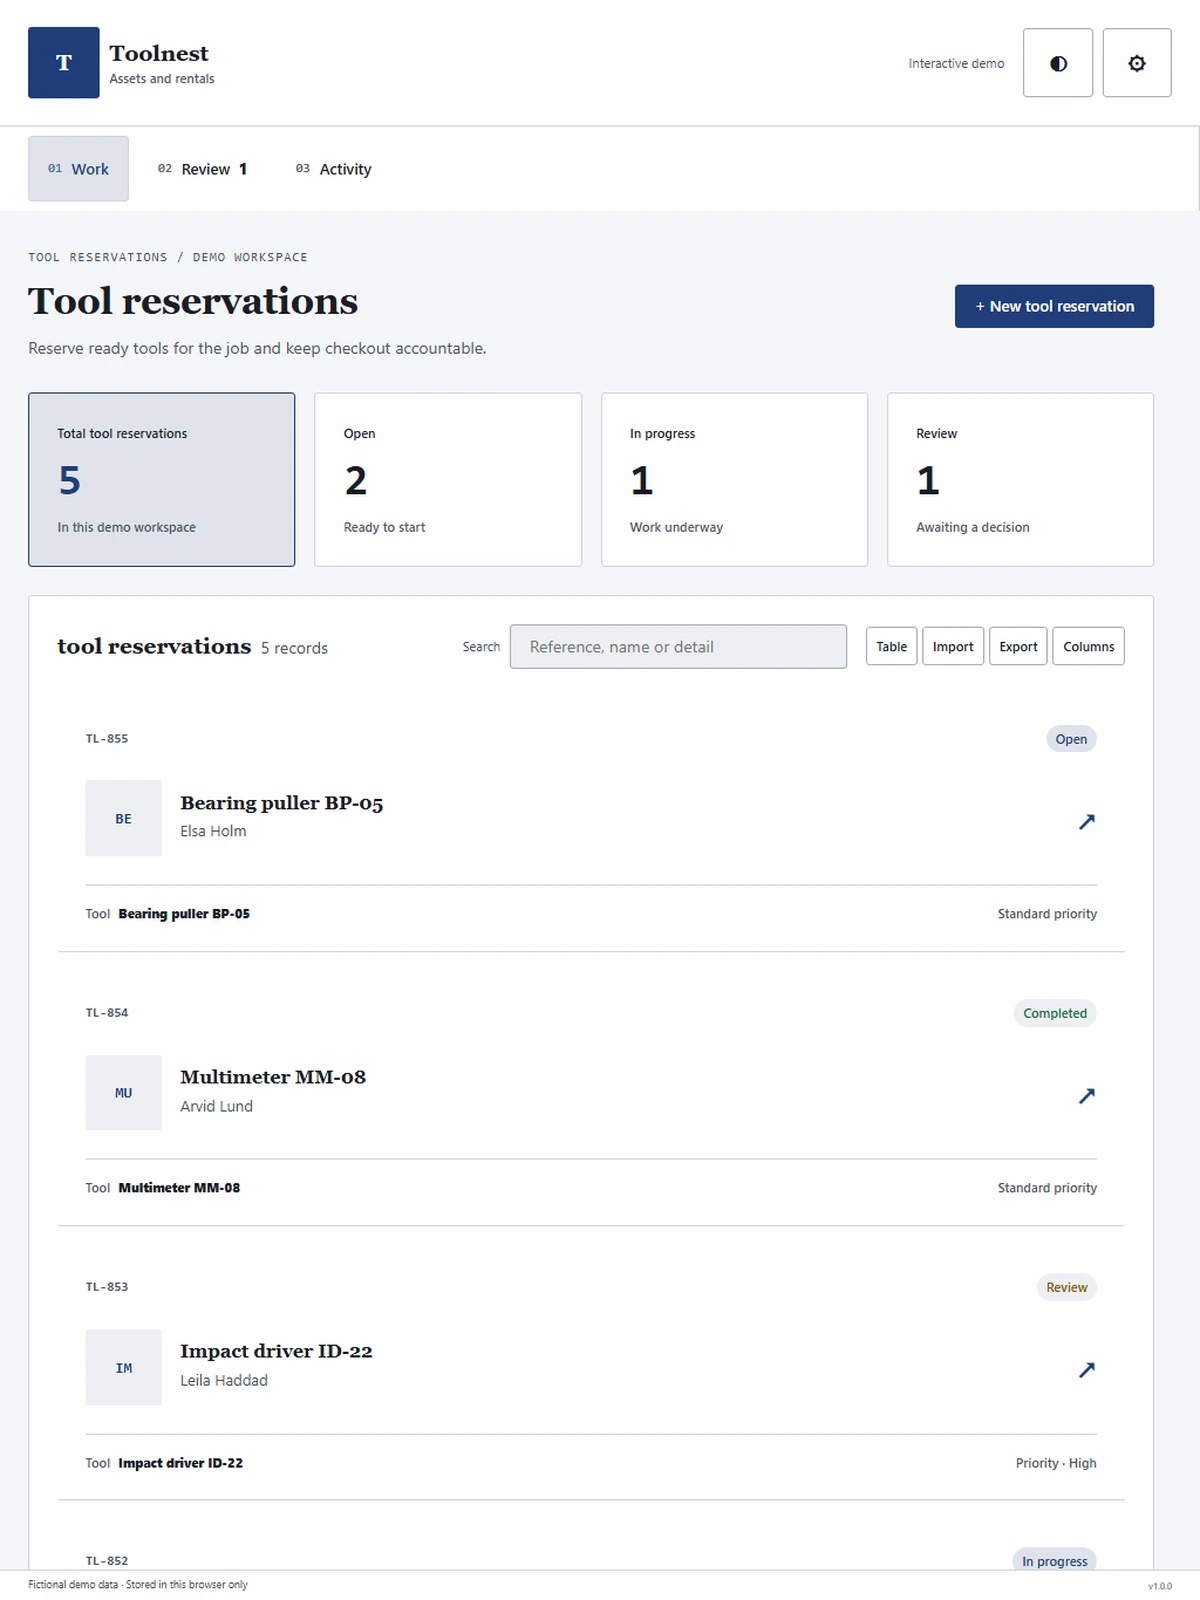Open the Review tab
The image size is (1200, 1600).
[x=202, y=169]
